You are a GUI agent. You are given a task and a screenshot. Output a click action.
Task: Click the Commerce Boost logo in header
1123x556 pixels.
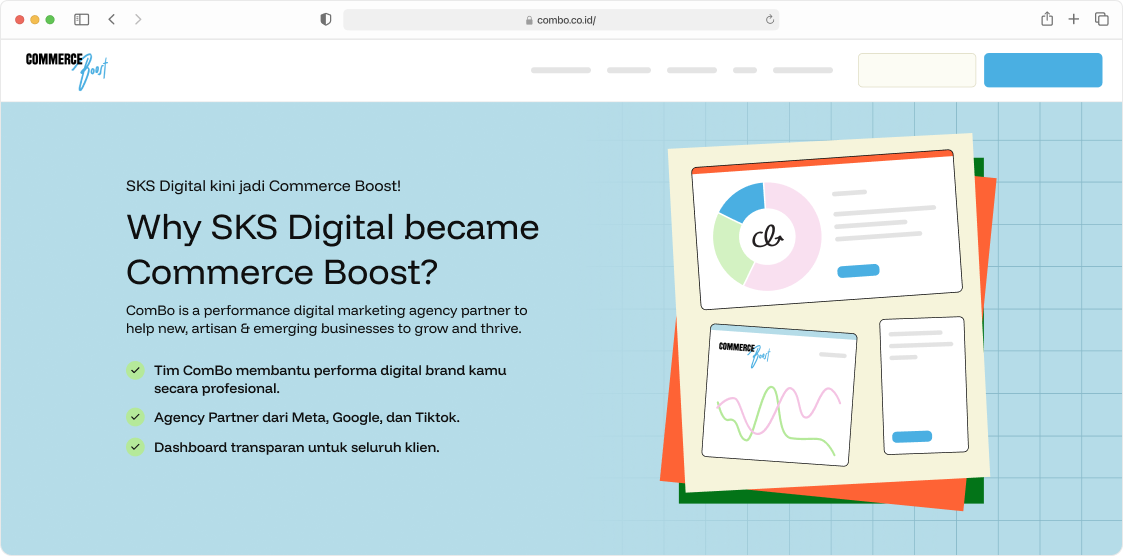[67, 70]
